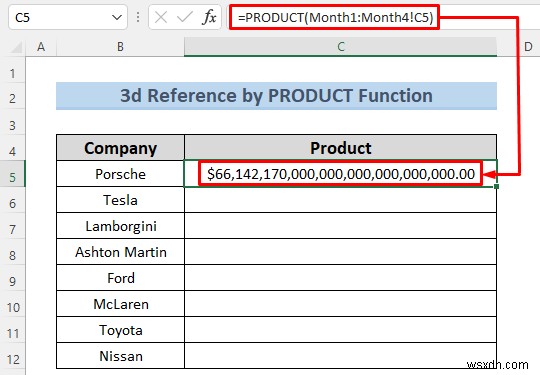
Task: Click the Product header cell
Action: pyautogui.click(x=341, y=148)
